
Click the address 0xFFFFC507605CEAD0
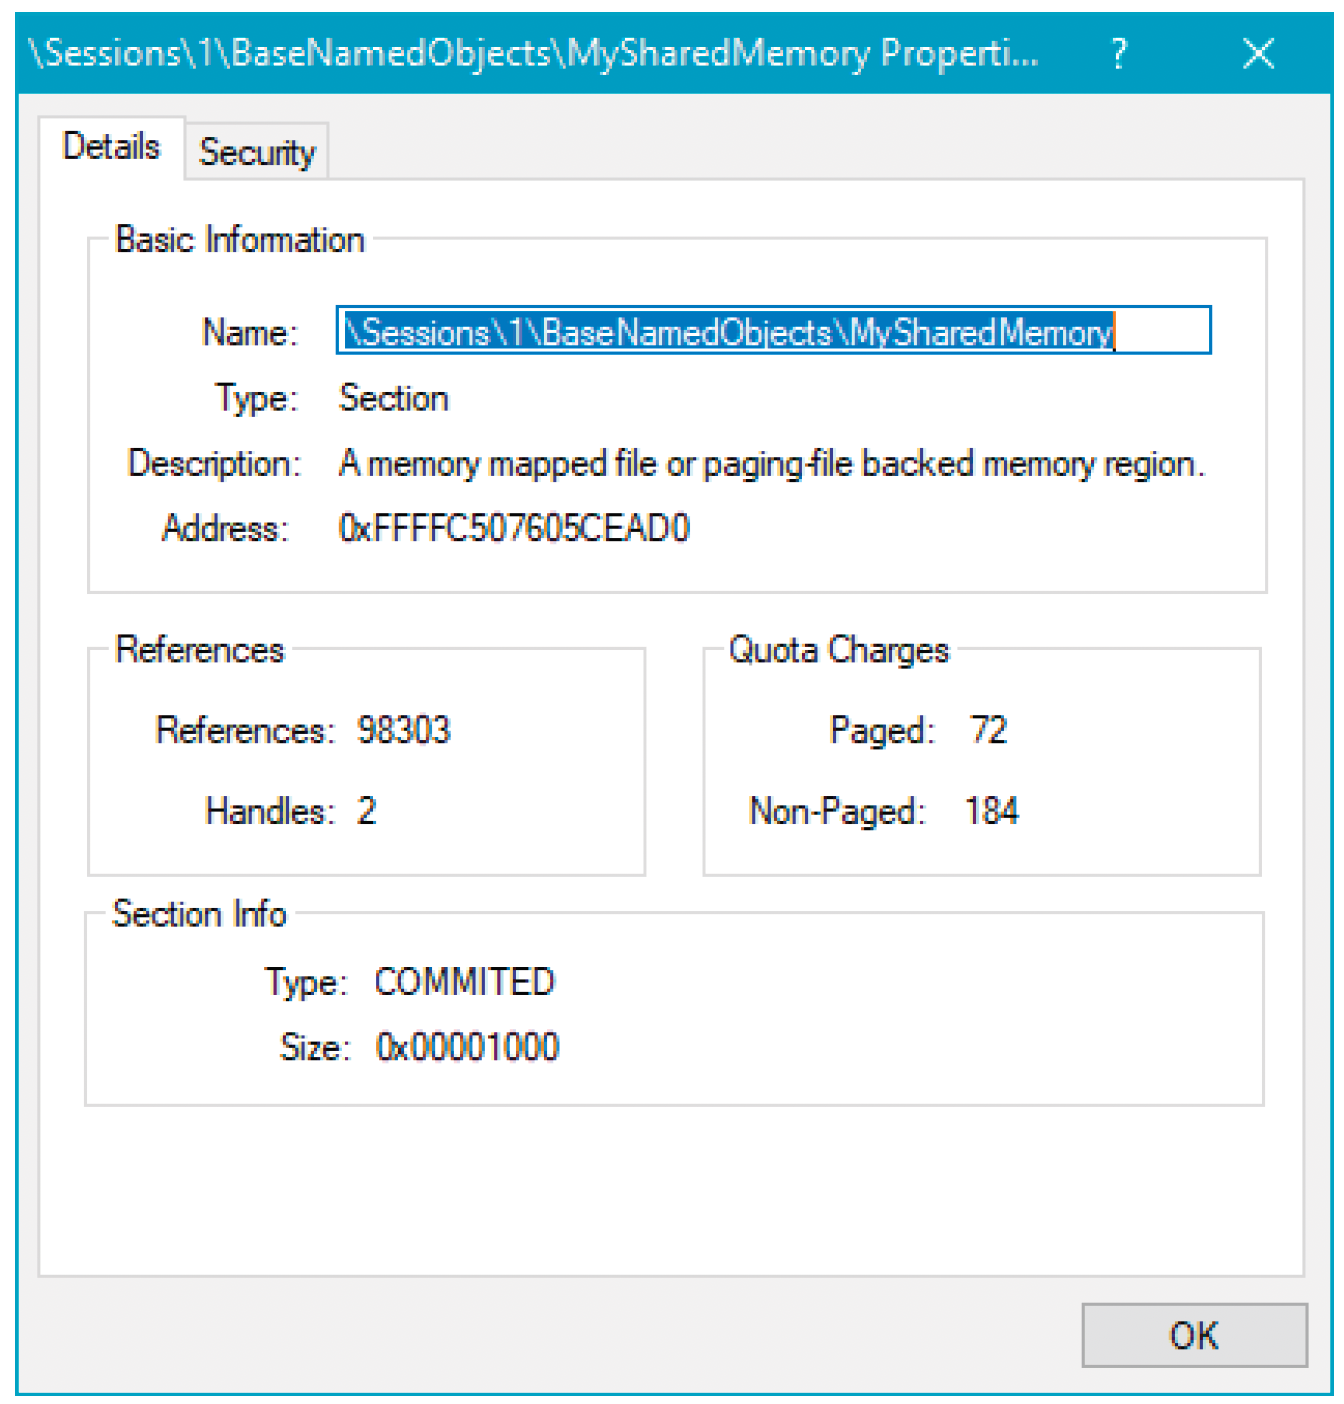pos(514,528)
